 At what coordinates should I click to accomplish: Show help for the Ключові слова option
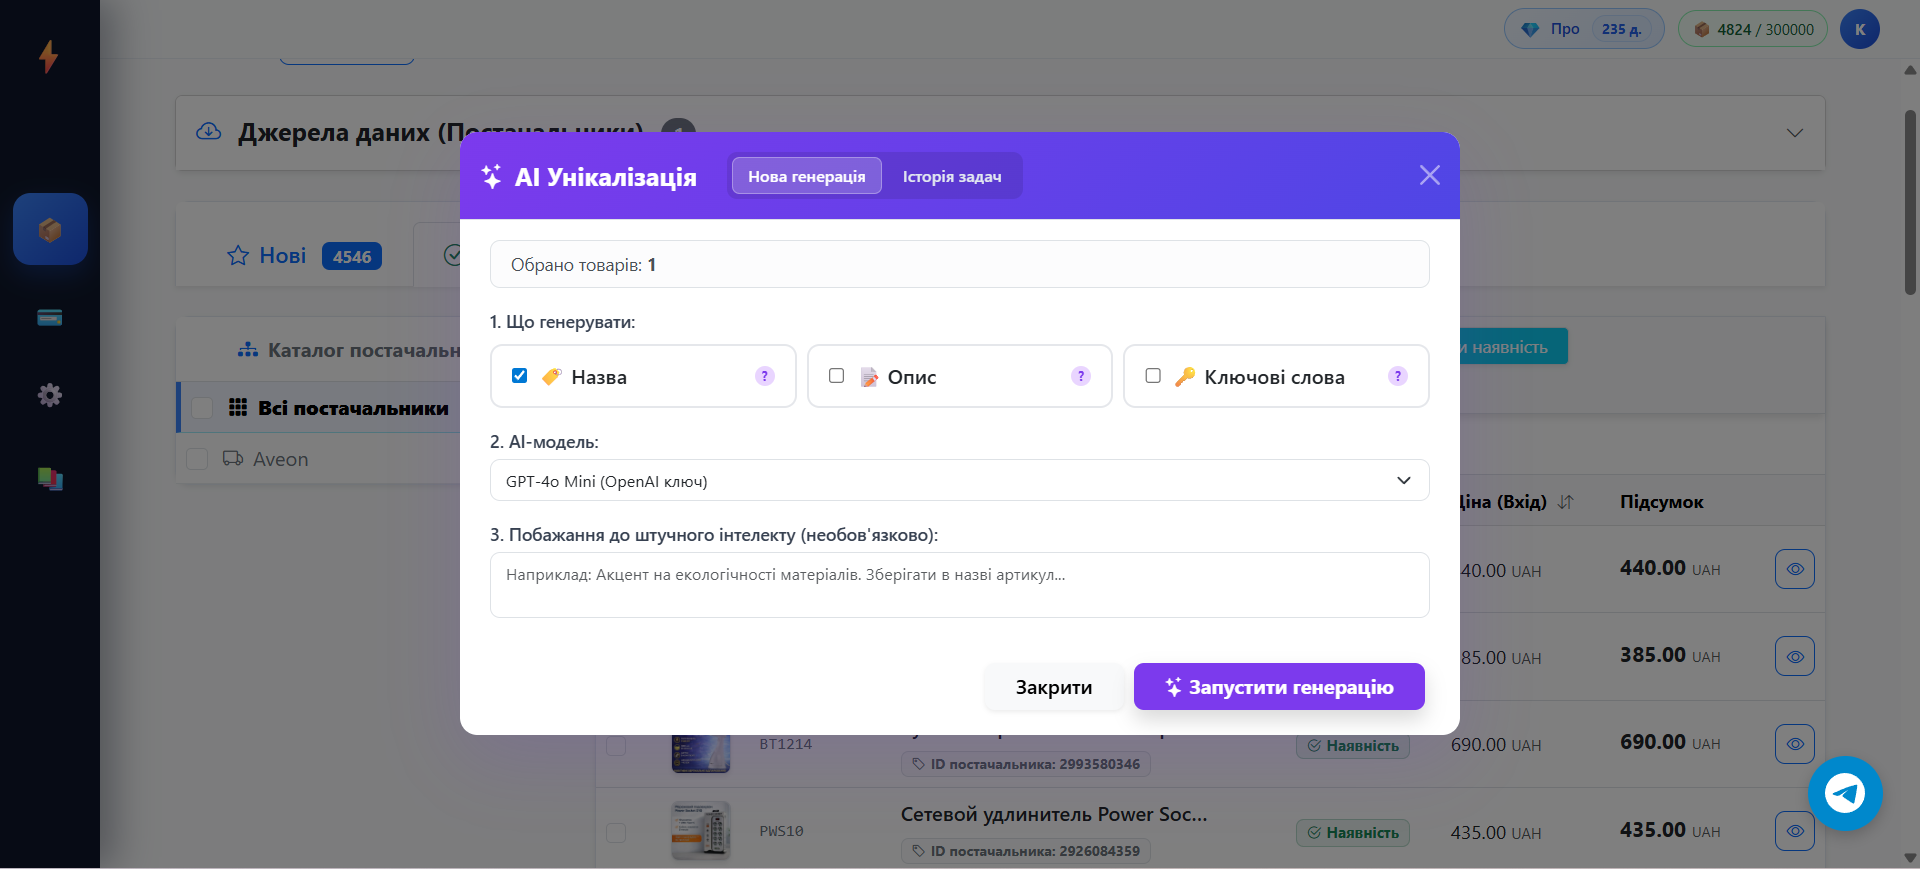[1398, 376]
